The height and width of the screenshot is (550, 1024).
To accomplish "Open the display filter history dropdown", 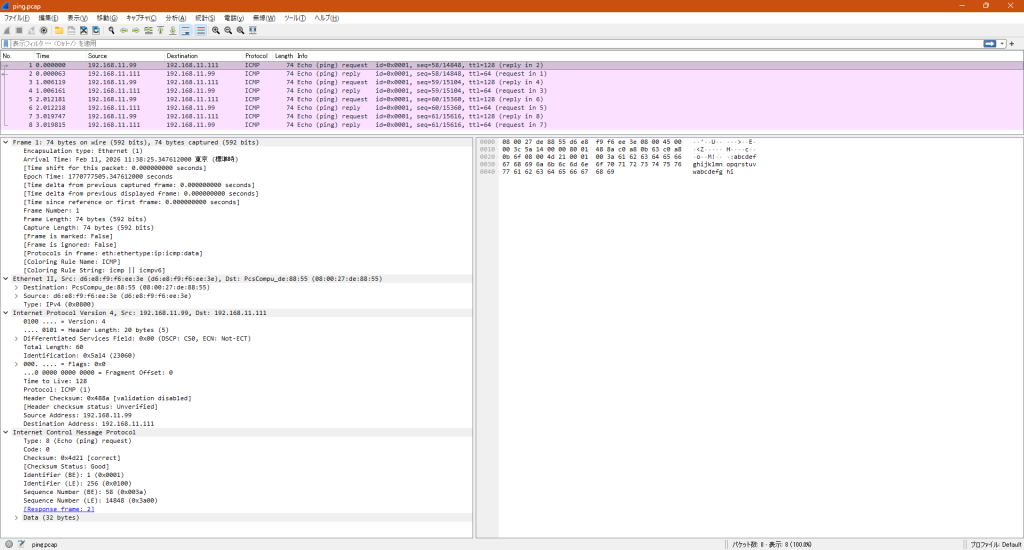I will 1001,44.
